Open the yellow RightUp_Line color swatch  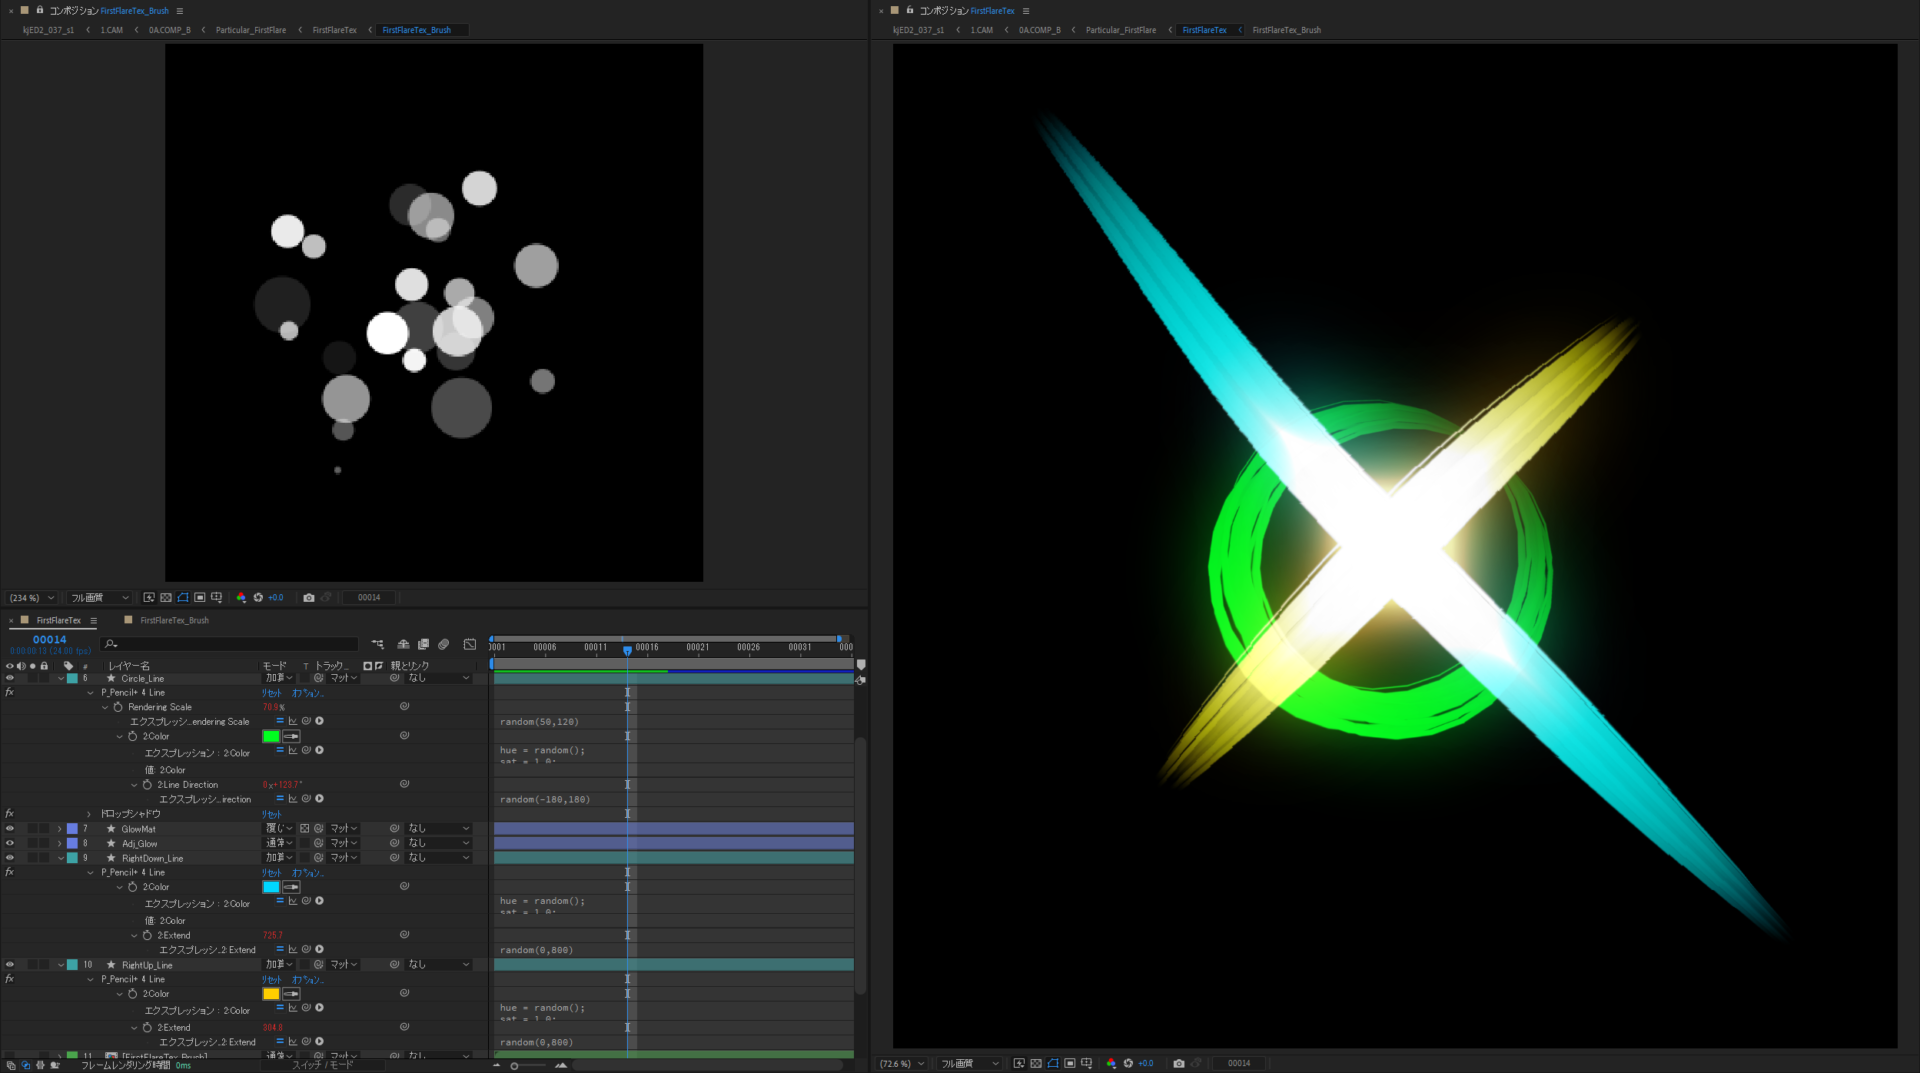point(271,994)
